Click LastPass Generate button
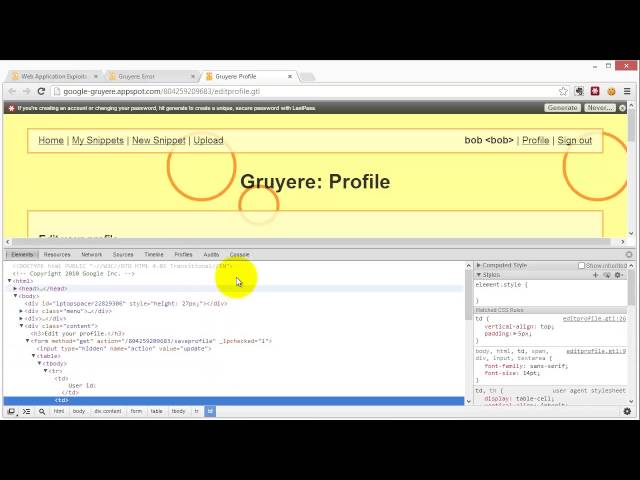Image resolution: width=640 pixels, height=480 pixels. coord(562,108)
